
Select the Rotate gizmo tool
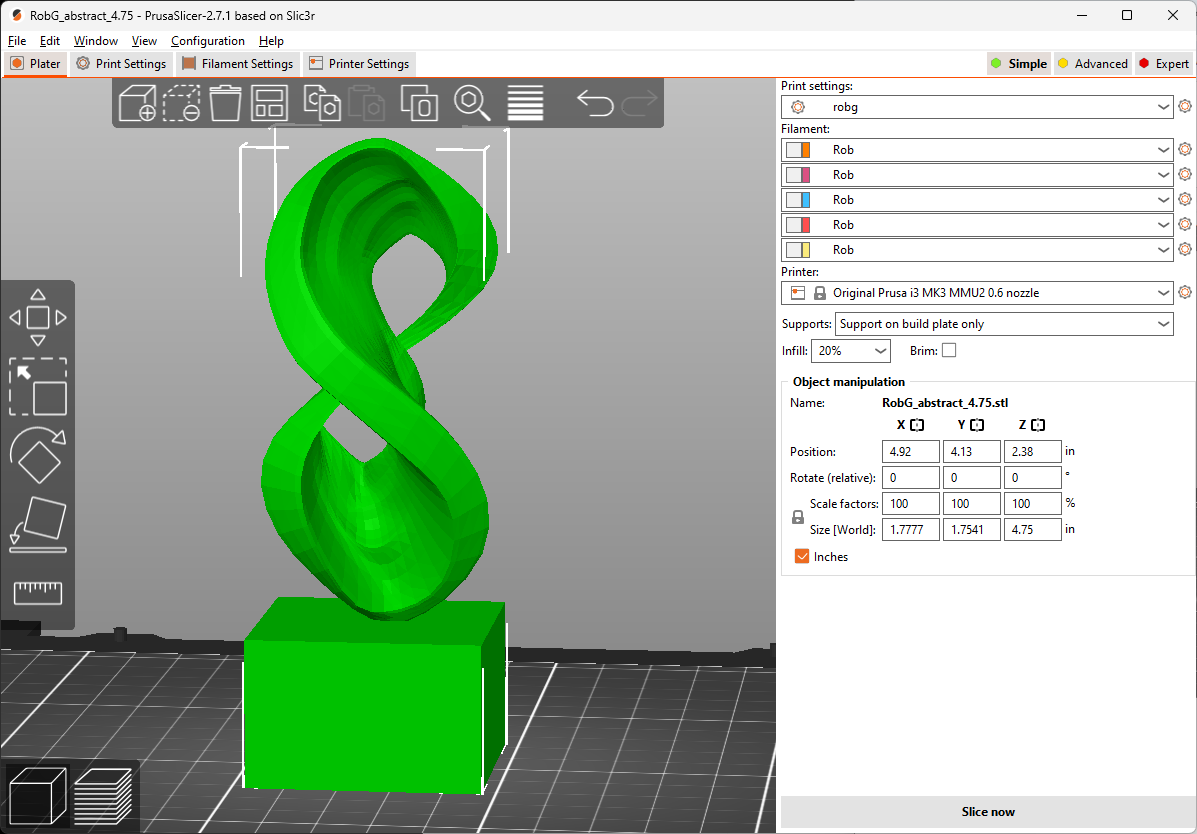coord(37,456)
